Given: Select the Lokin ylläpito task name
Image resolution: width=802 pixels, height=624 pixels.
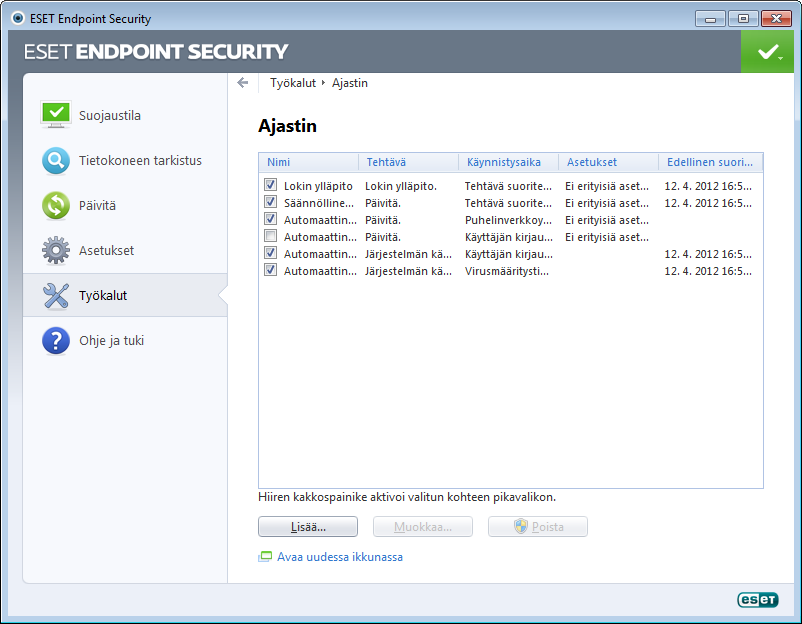Looking at the screenshot, I should click(x=318, y=186).
